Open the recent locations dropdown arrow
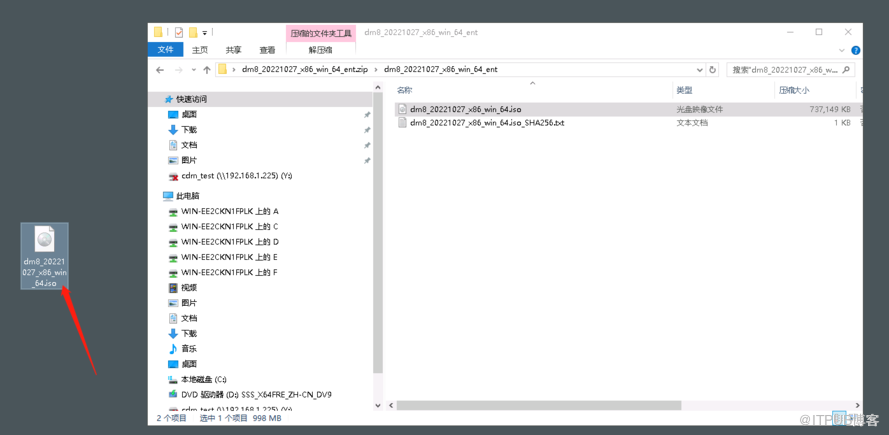The image size is (889, 435). click(193, 70)
